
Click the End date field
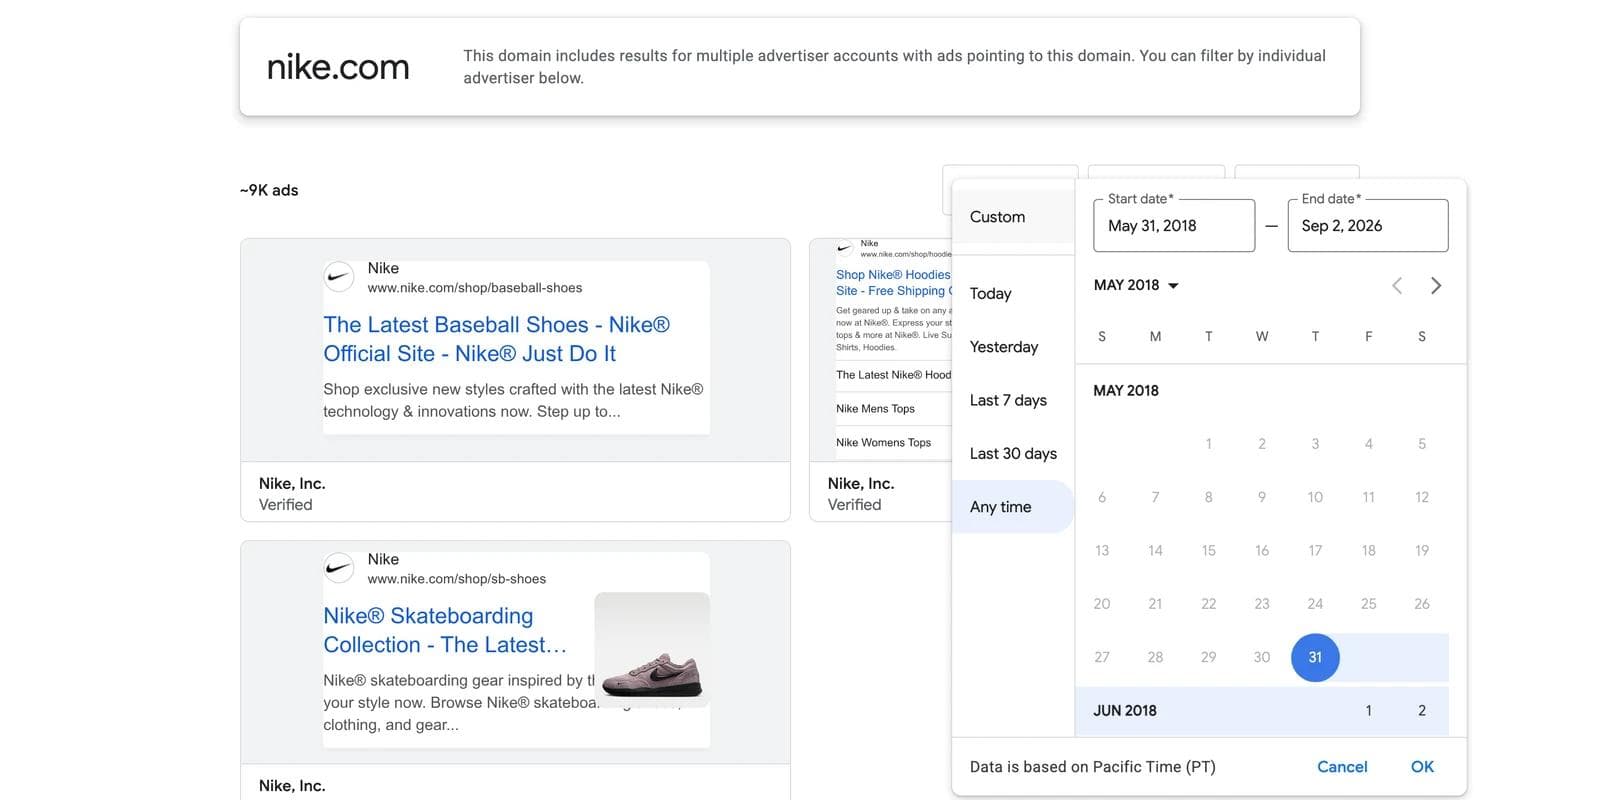point(1368,226)
